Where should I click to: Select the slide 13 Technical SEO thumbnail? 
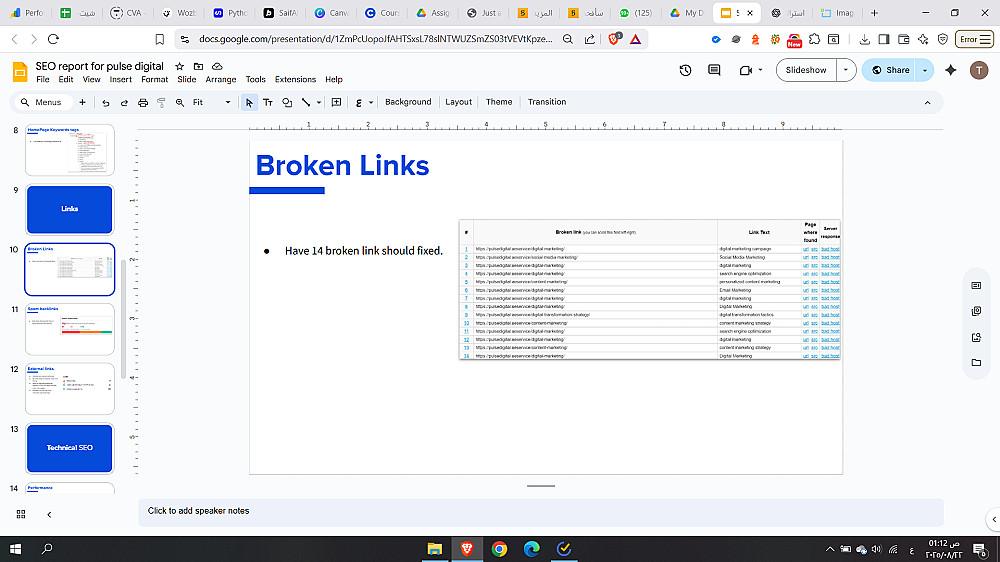coord(70,448)
